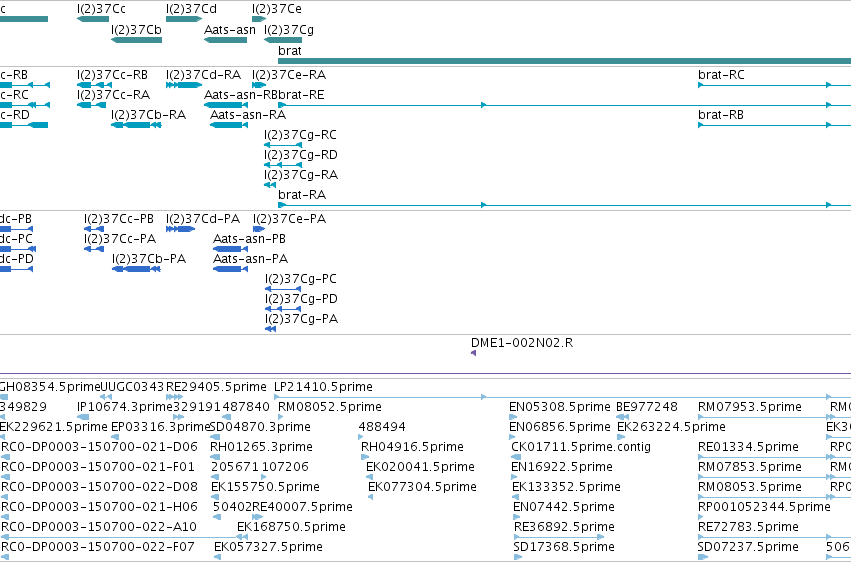The height and width of the screenshot is (562, 851).
Task: Open transcript l(2)37Cc-RB
Action: 112,75
